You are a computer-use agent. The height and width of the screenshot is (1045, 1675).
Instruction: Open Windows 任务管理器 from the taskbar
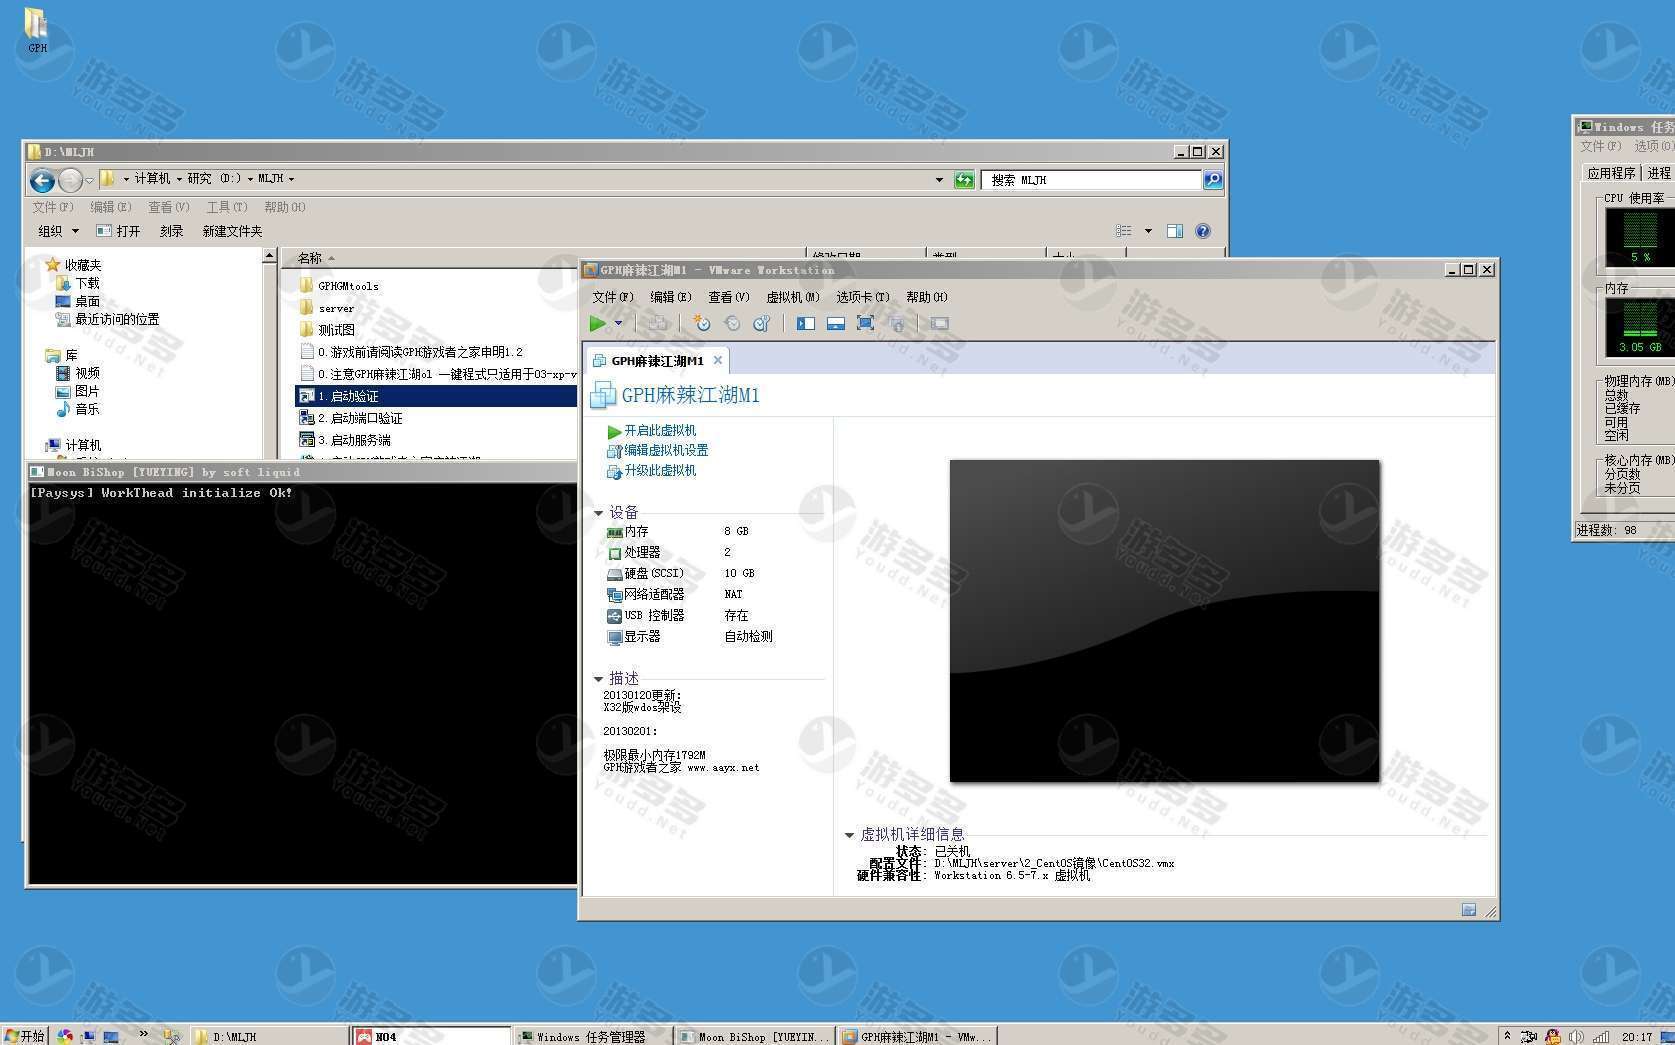(590, 1037)
